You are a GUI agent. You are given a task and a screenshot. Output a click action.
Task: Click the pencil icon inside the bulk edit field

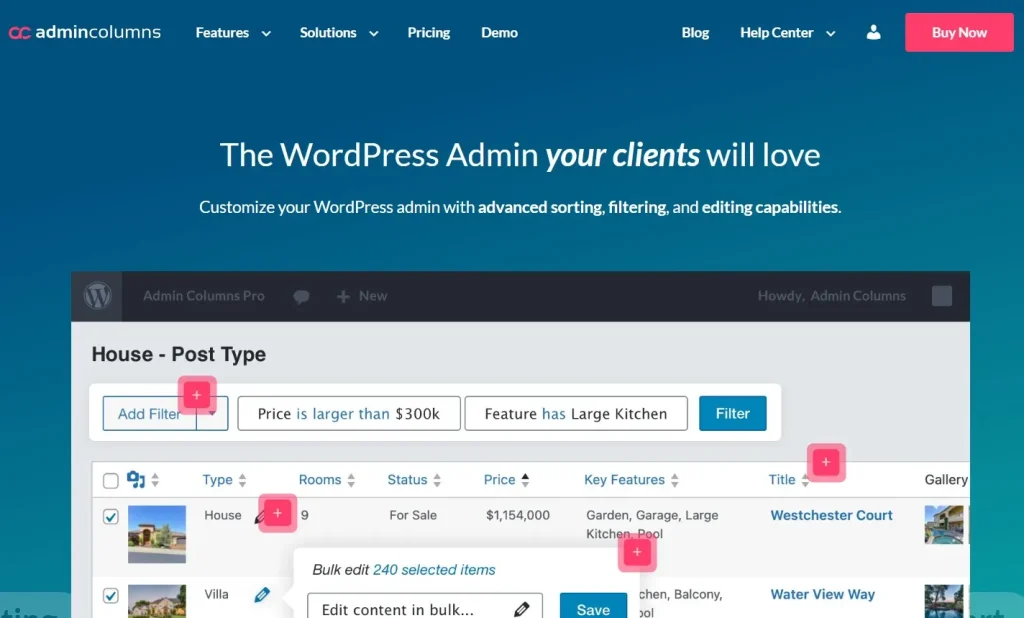pos(521,607)
